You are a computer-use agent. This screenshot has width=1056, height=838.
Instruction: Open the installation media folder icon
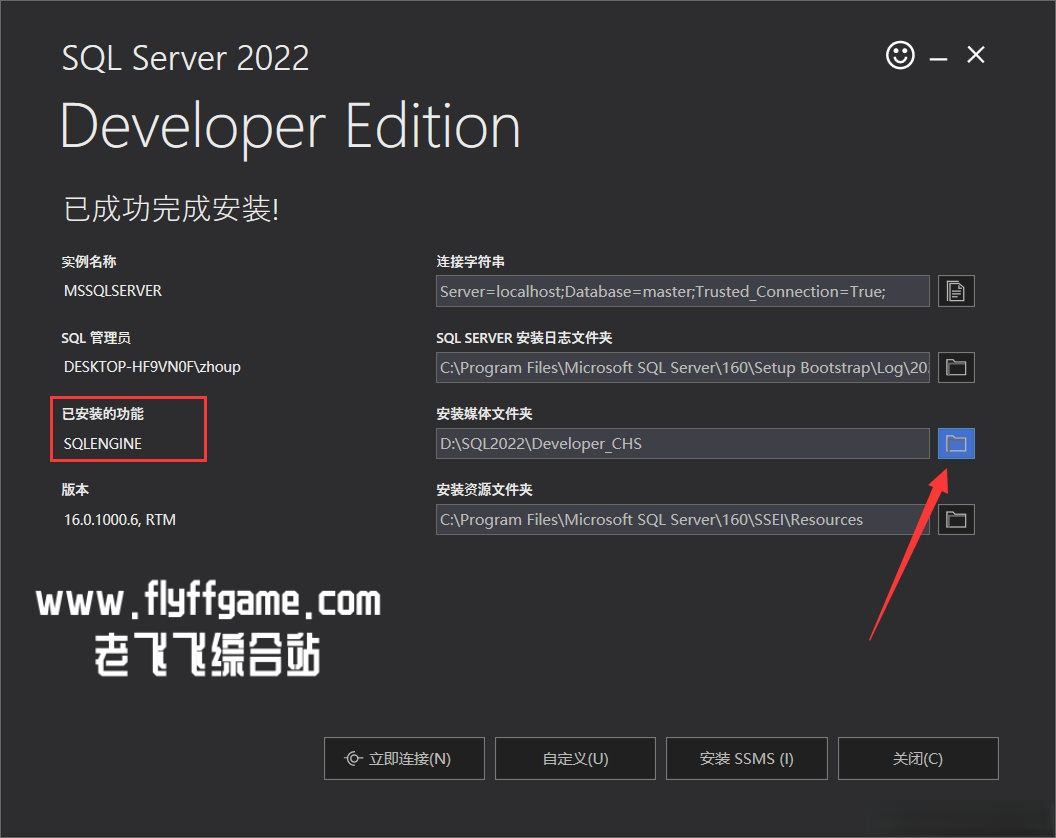(x=956, y=443)
